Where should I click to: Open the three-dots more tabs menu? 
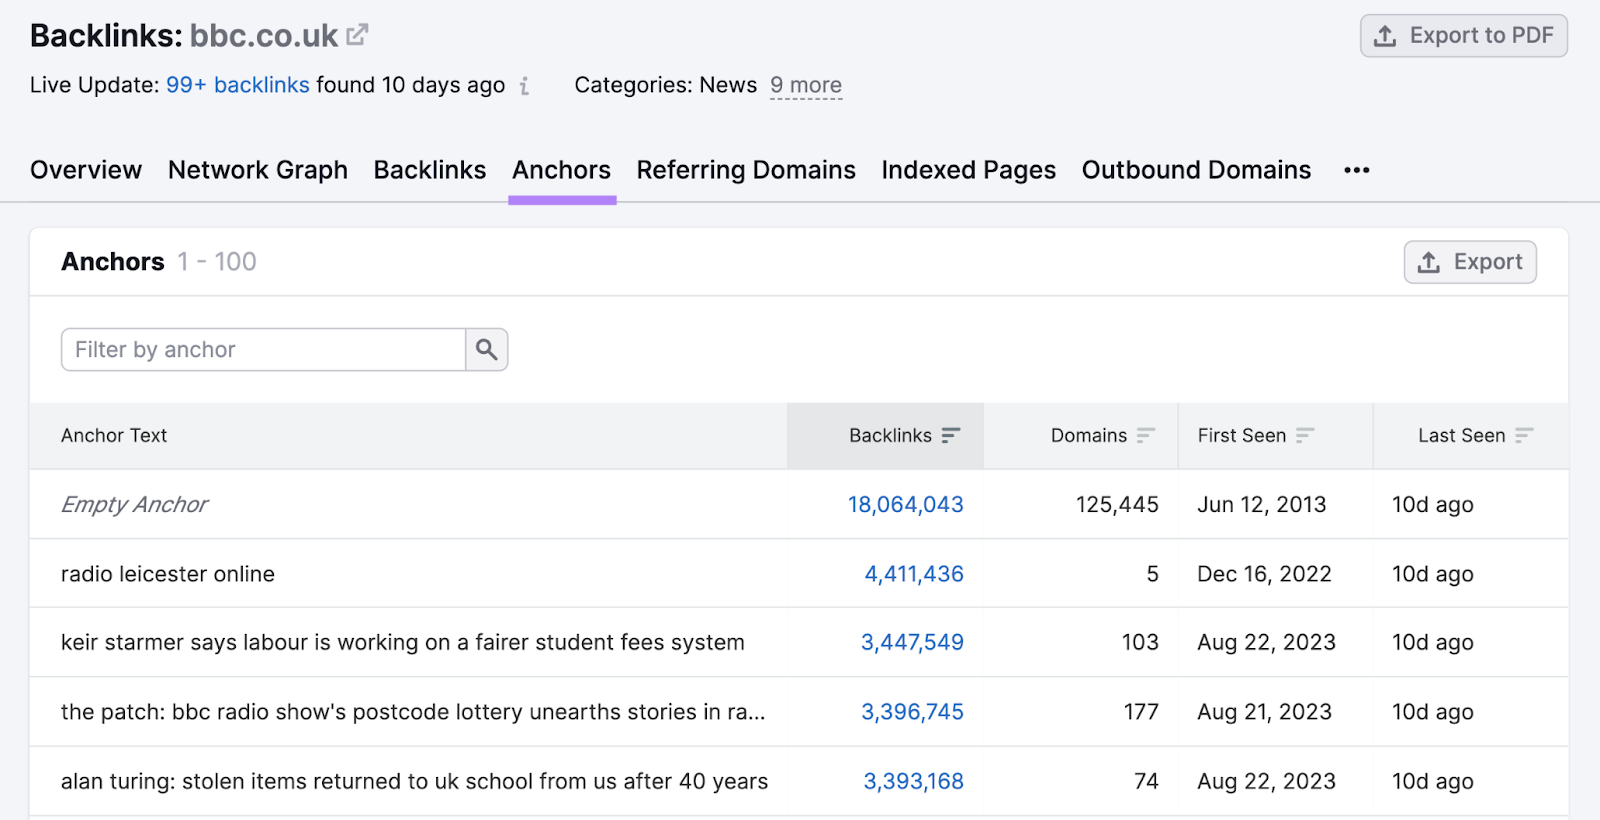pyautogui.click(x=1356, y=170)
